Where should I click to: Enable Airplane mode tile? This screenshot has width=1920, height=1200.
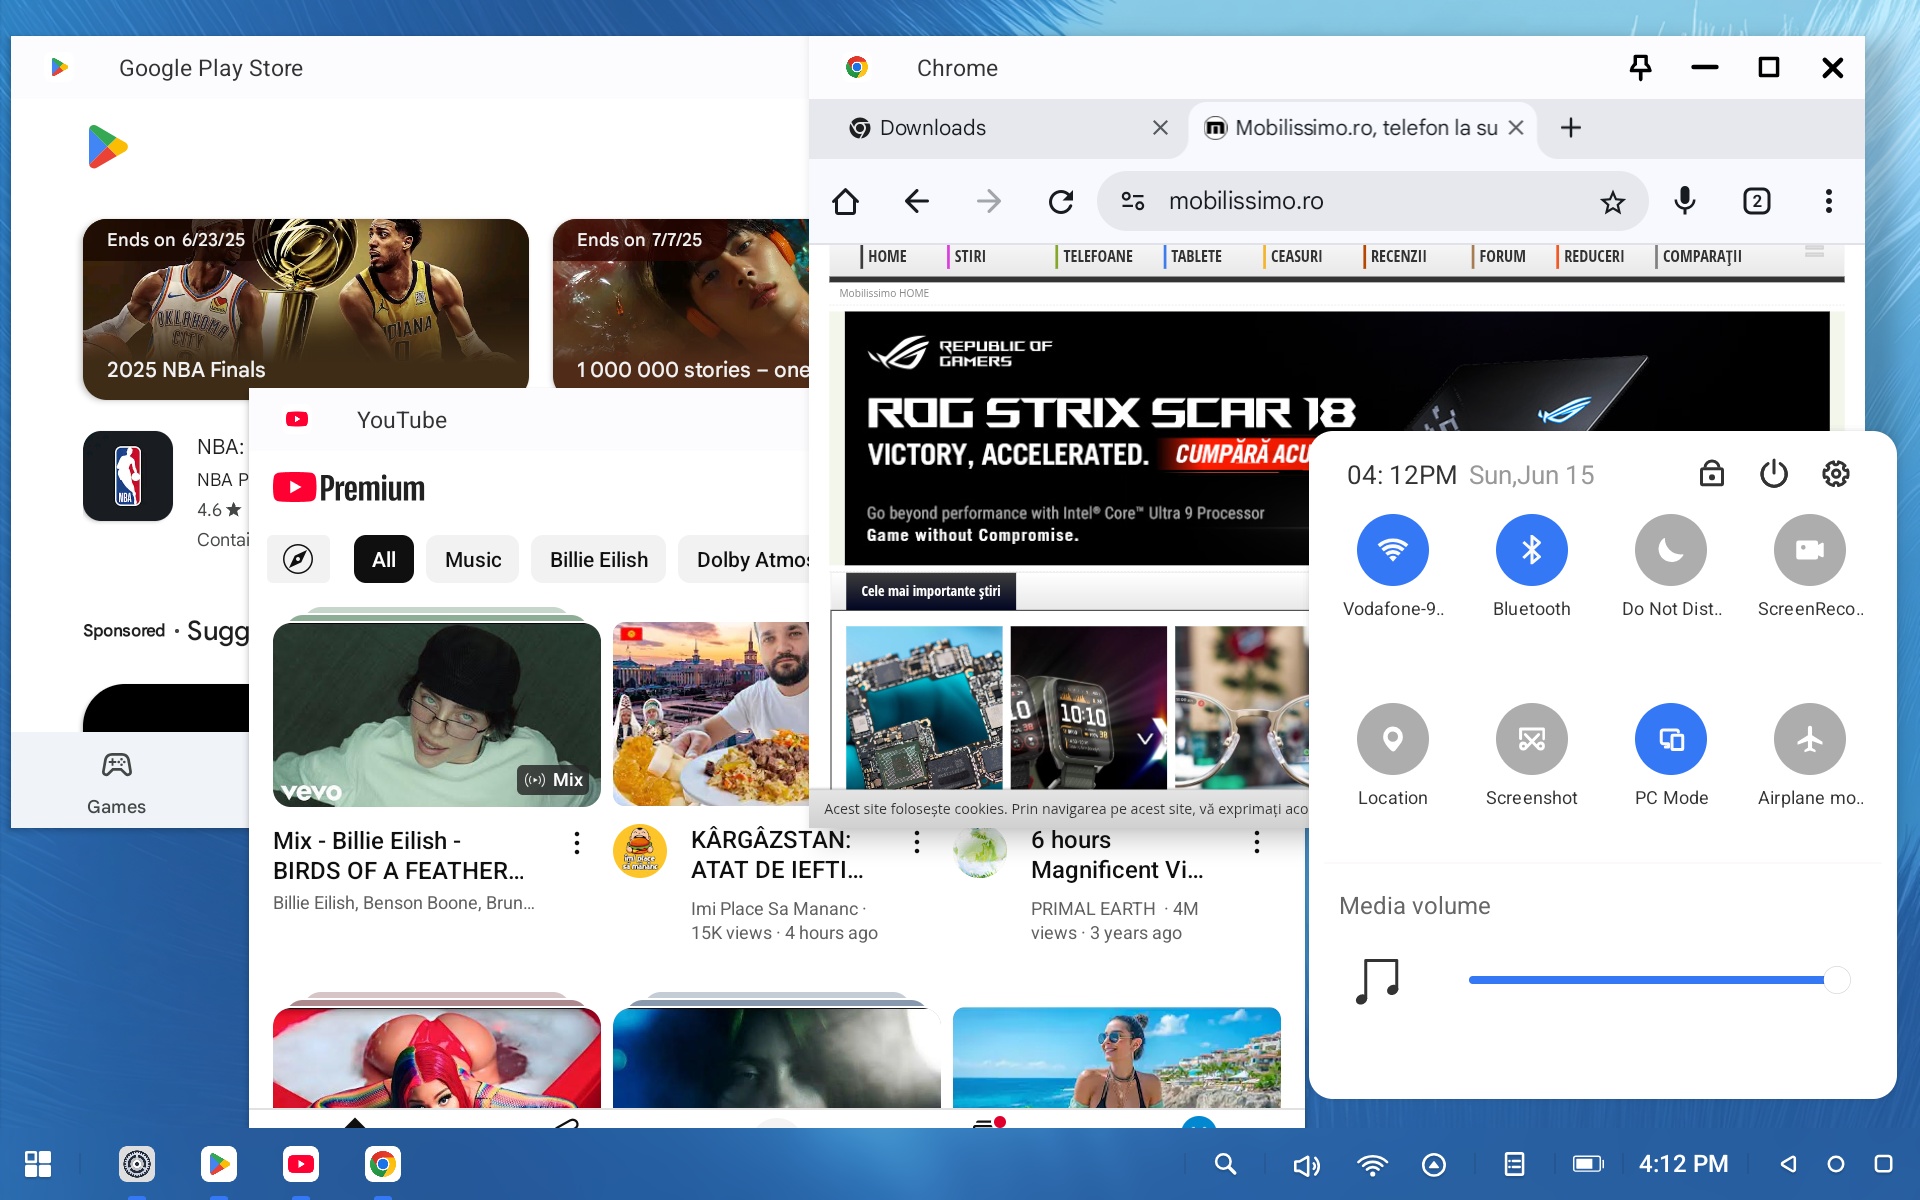pyautogui.click(x=1809, y=739)
